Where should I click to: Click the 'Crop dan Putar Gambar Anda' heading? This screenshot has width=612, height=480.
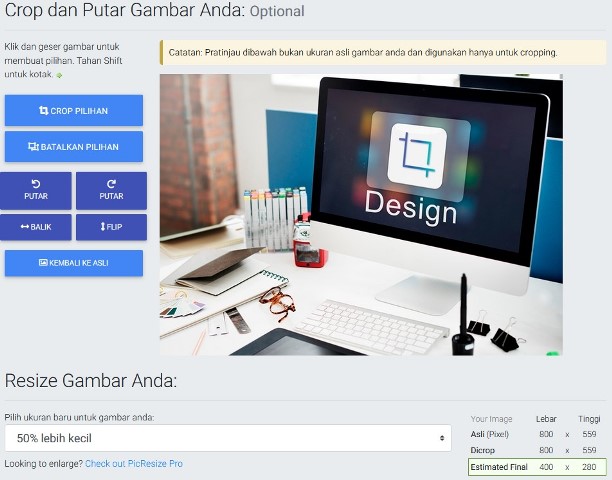click(x=125, y=10)
